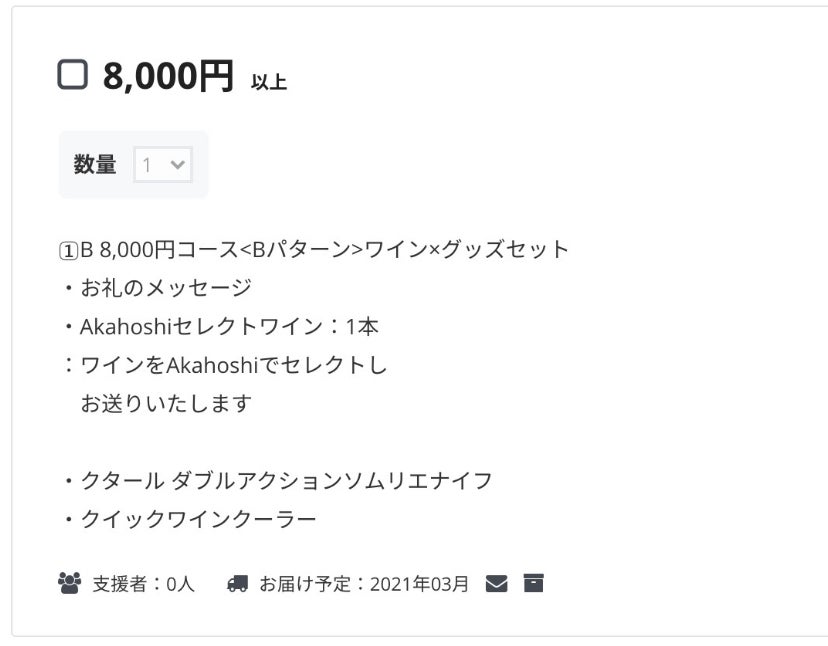Image resolution: width=828 pixels, height=646 pixels.
Task: Click the chevron arrow in quantity selector
Action: point(179,165)
